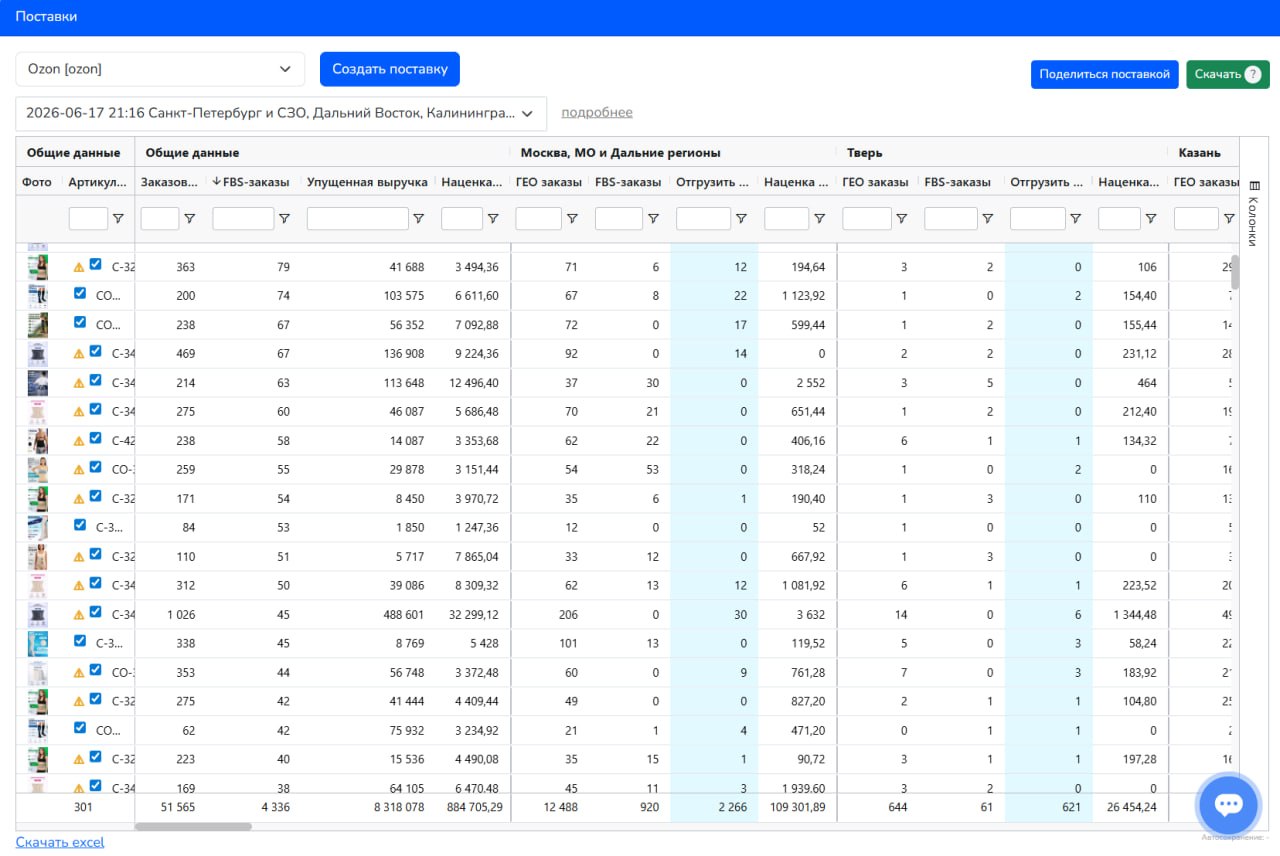Click filter icon under Артикул column
This screenshot has height=856, width=1280.
tap(118, 219)
